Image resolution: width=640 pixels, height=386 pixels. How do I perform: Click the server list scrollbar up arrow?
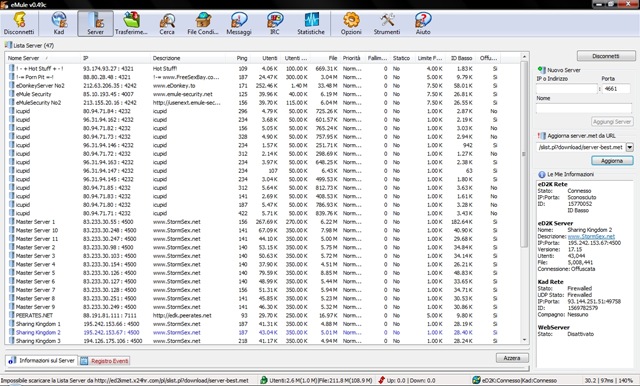[524, 56]
